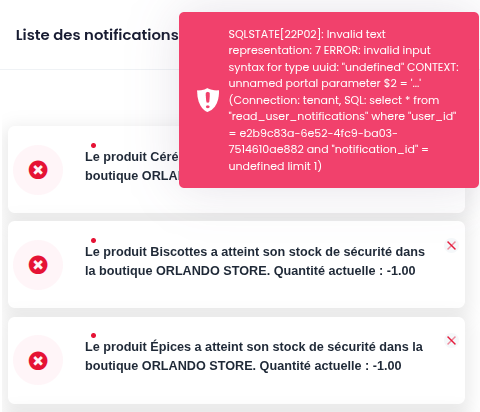
Task: Click the 'Liste des notifications' heading
Action: pyautogui.click(x=97, y=35)
